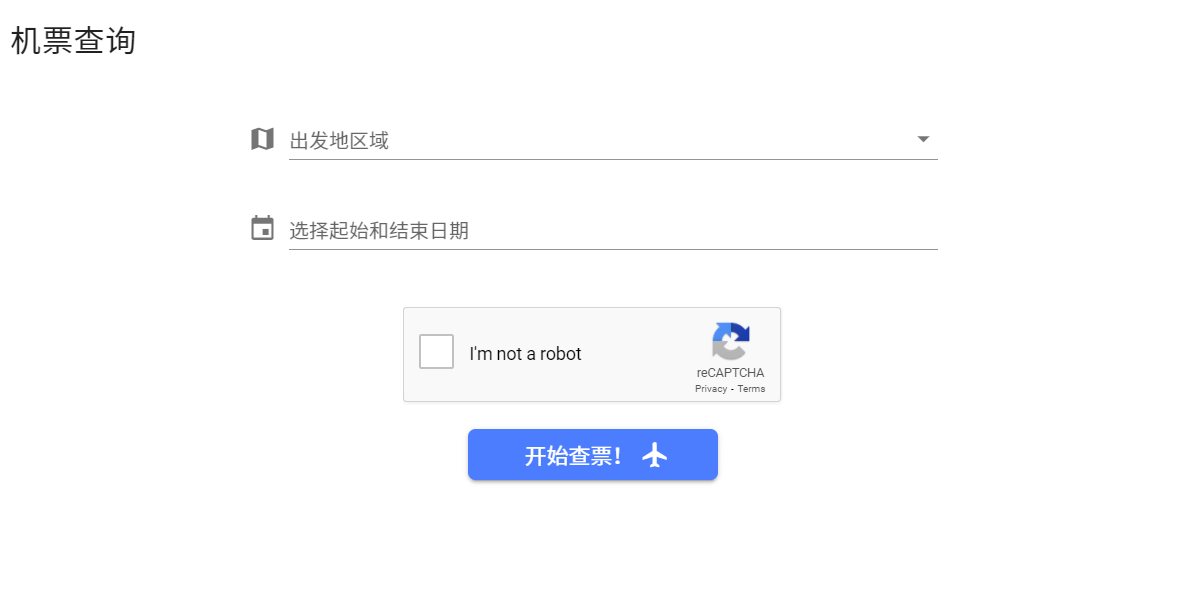Click the underline beneath the 出发地区域 field
Screen dimensions: 1193x598
point(613,159)
